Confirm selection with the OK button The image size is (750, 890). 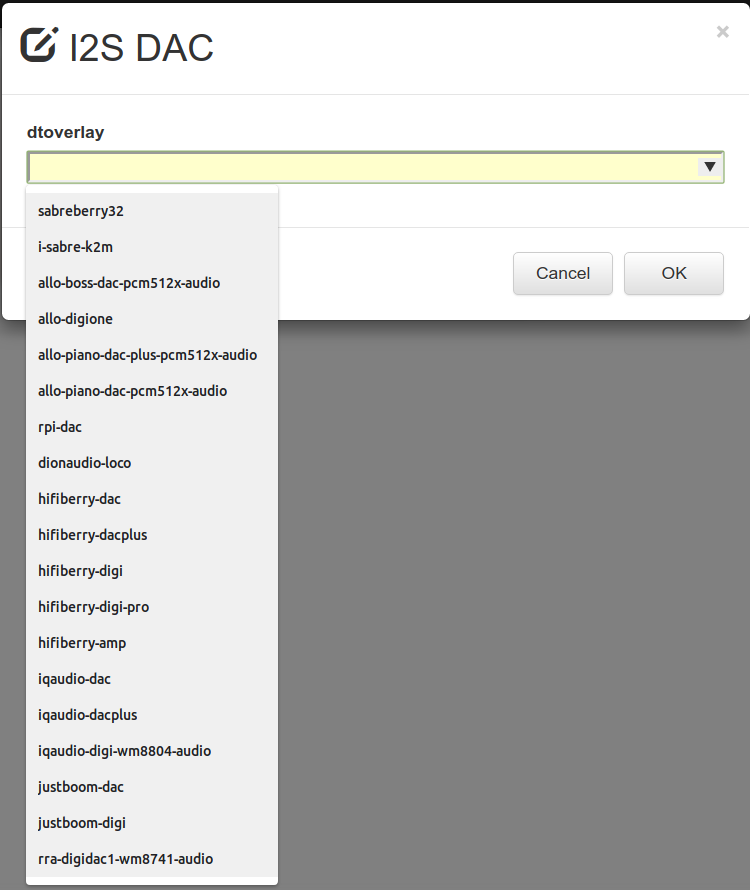(x=674, y=274)
